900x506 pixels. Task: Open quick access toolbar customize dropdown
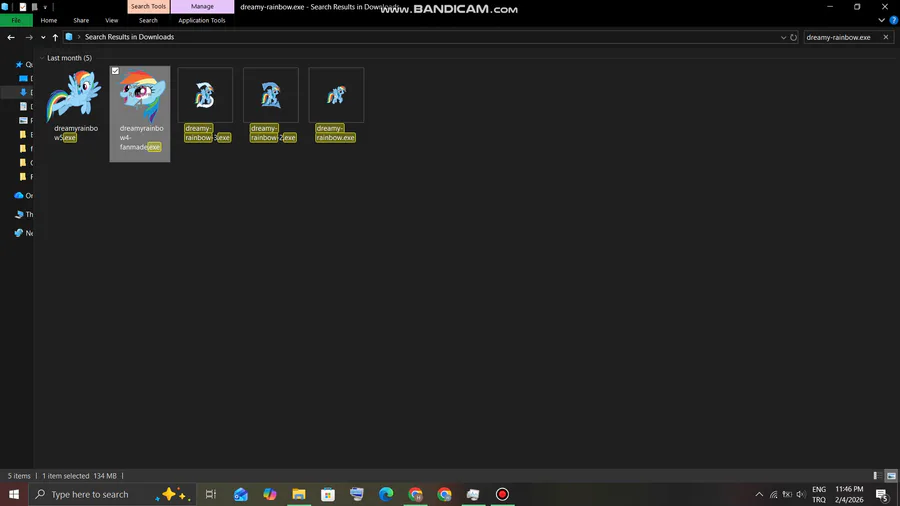(x=45, y=7)
